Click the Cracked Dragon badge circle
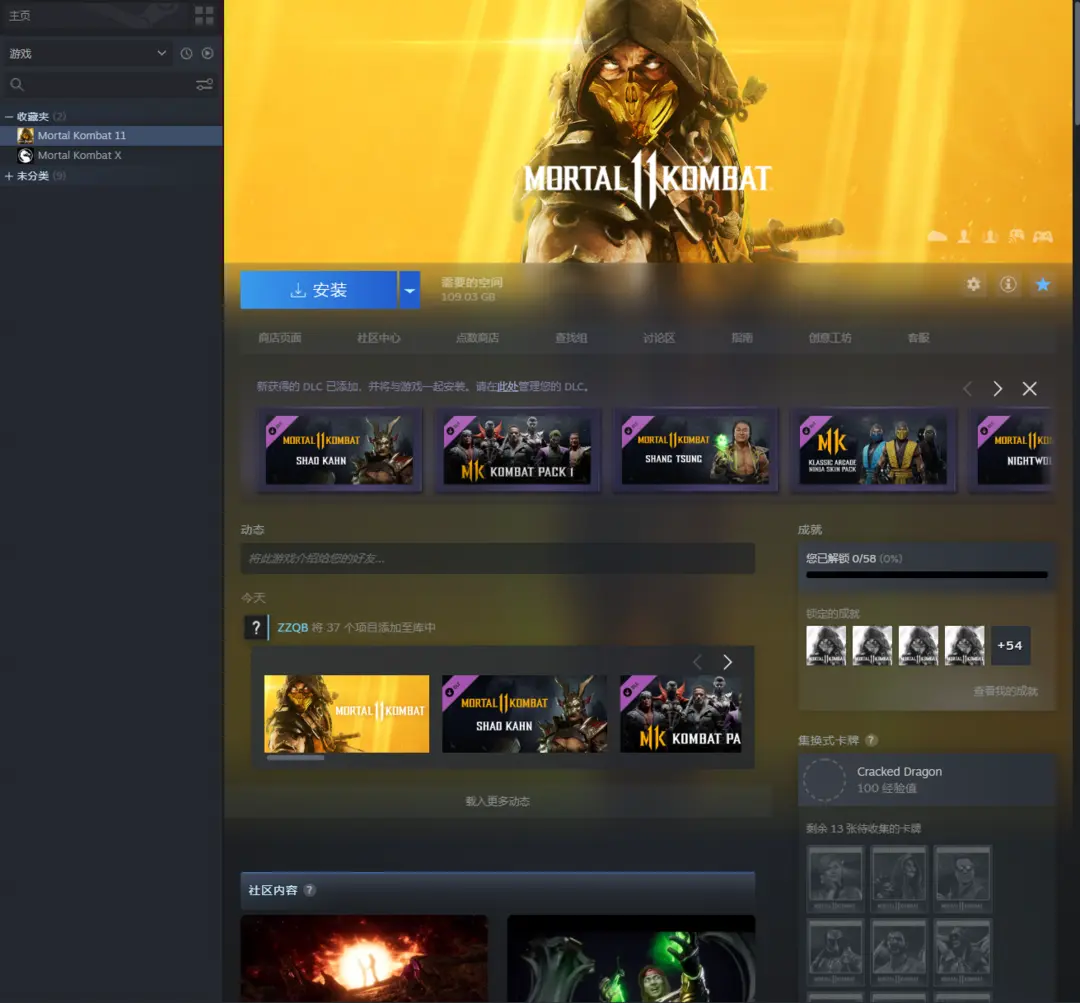1080x1003 pixels. (x=824, y=780)
